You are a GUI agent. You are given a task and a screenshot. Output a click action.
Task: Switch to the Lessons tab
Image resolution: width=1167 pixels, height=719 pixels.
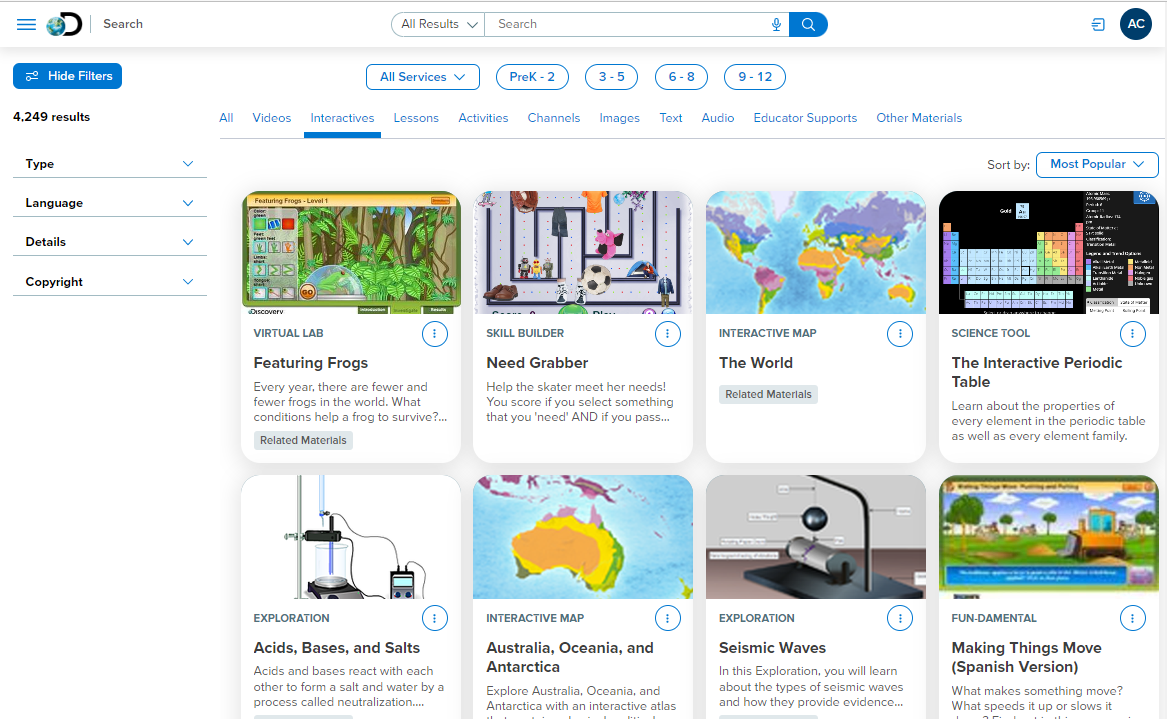click(x=416, y=118)
